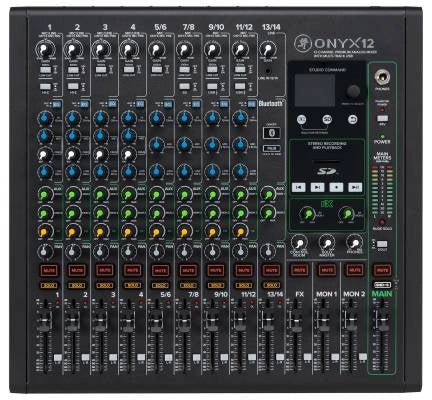This screenshot has height=400, width=432.
Task: Mute the MON 1 output
Action: click(x=327, y=270)
